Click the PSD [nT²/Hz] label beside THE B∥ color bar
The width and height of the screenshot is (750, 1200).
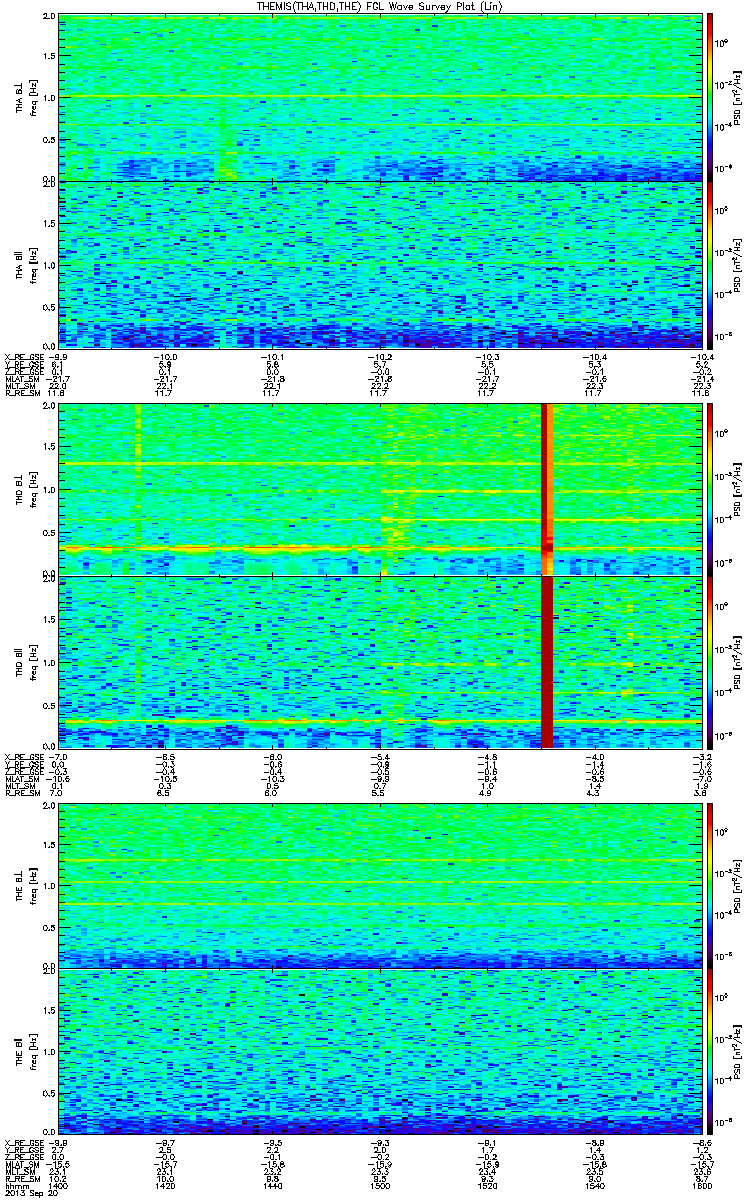737,1051
